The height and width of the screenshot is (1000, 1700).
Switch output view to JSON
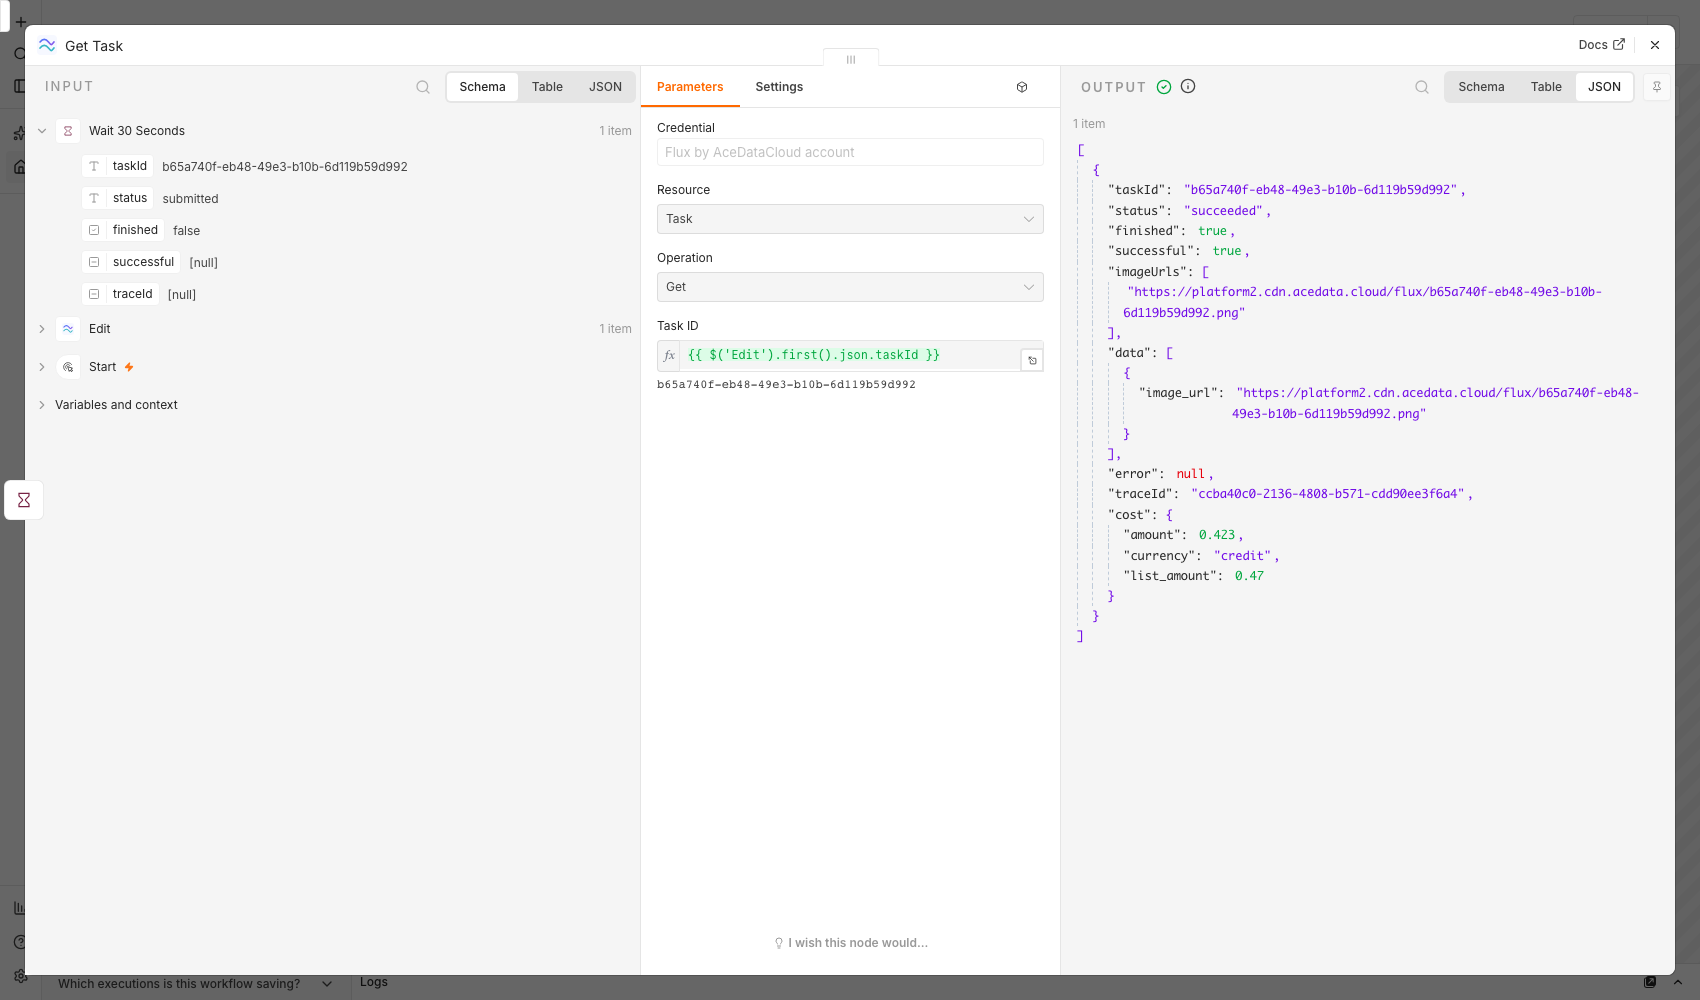click(1604, 87)
